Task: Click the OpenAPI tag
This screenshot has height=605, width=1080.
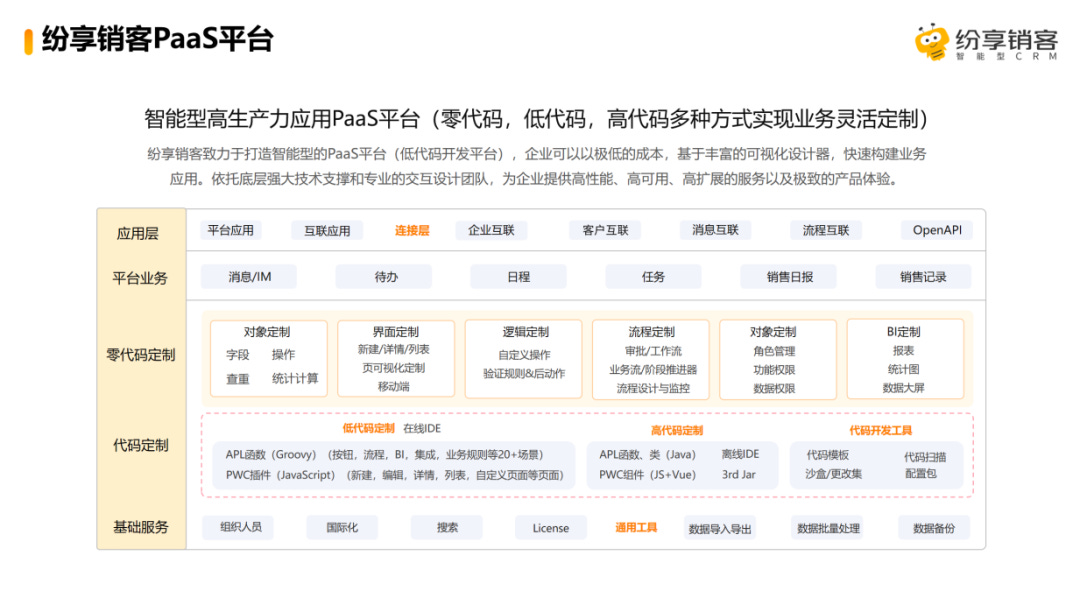Action: 937,230
